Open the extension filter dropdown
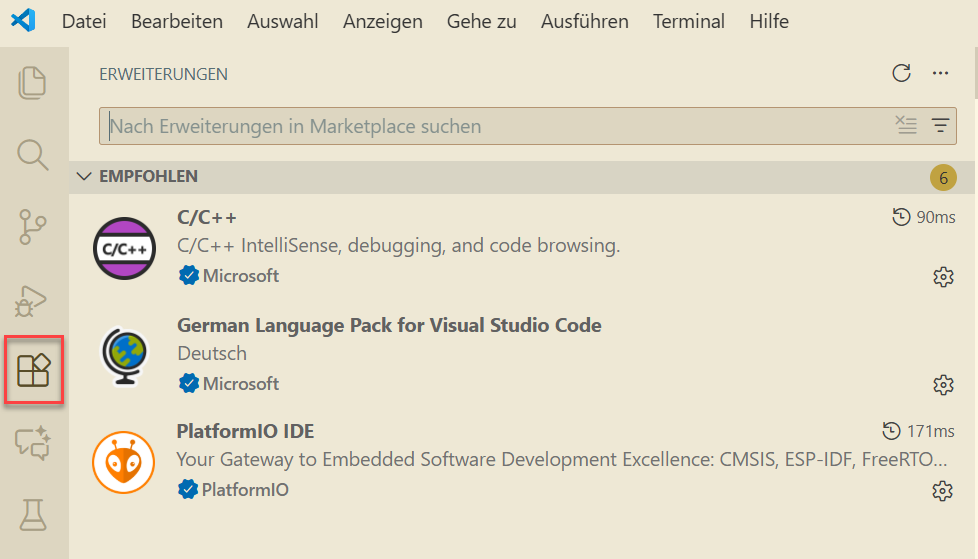Screen dimensions: 978x559 pyautogui.click(x=940, y=126)
